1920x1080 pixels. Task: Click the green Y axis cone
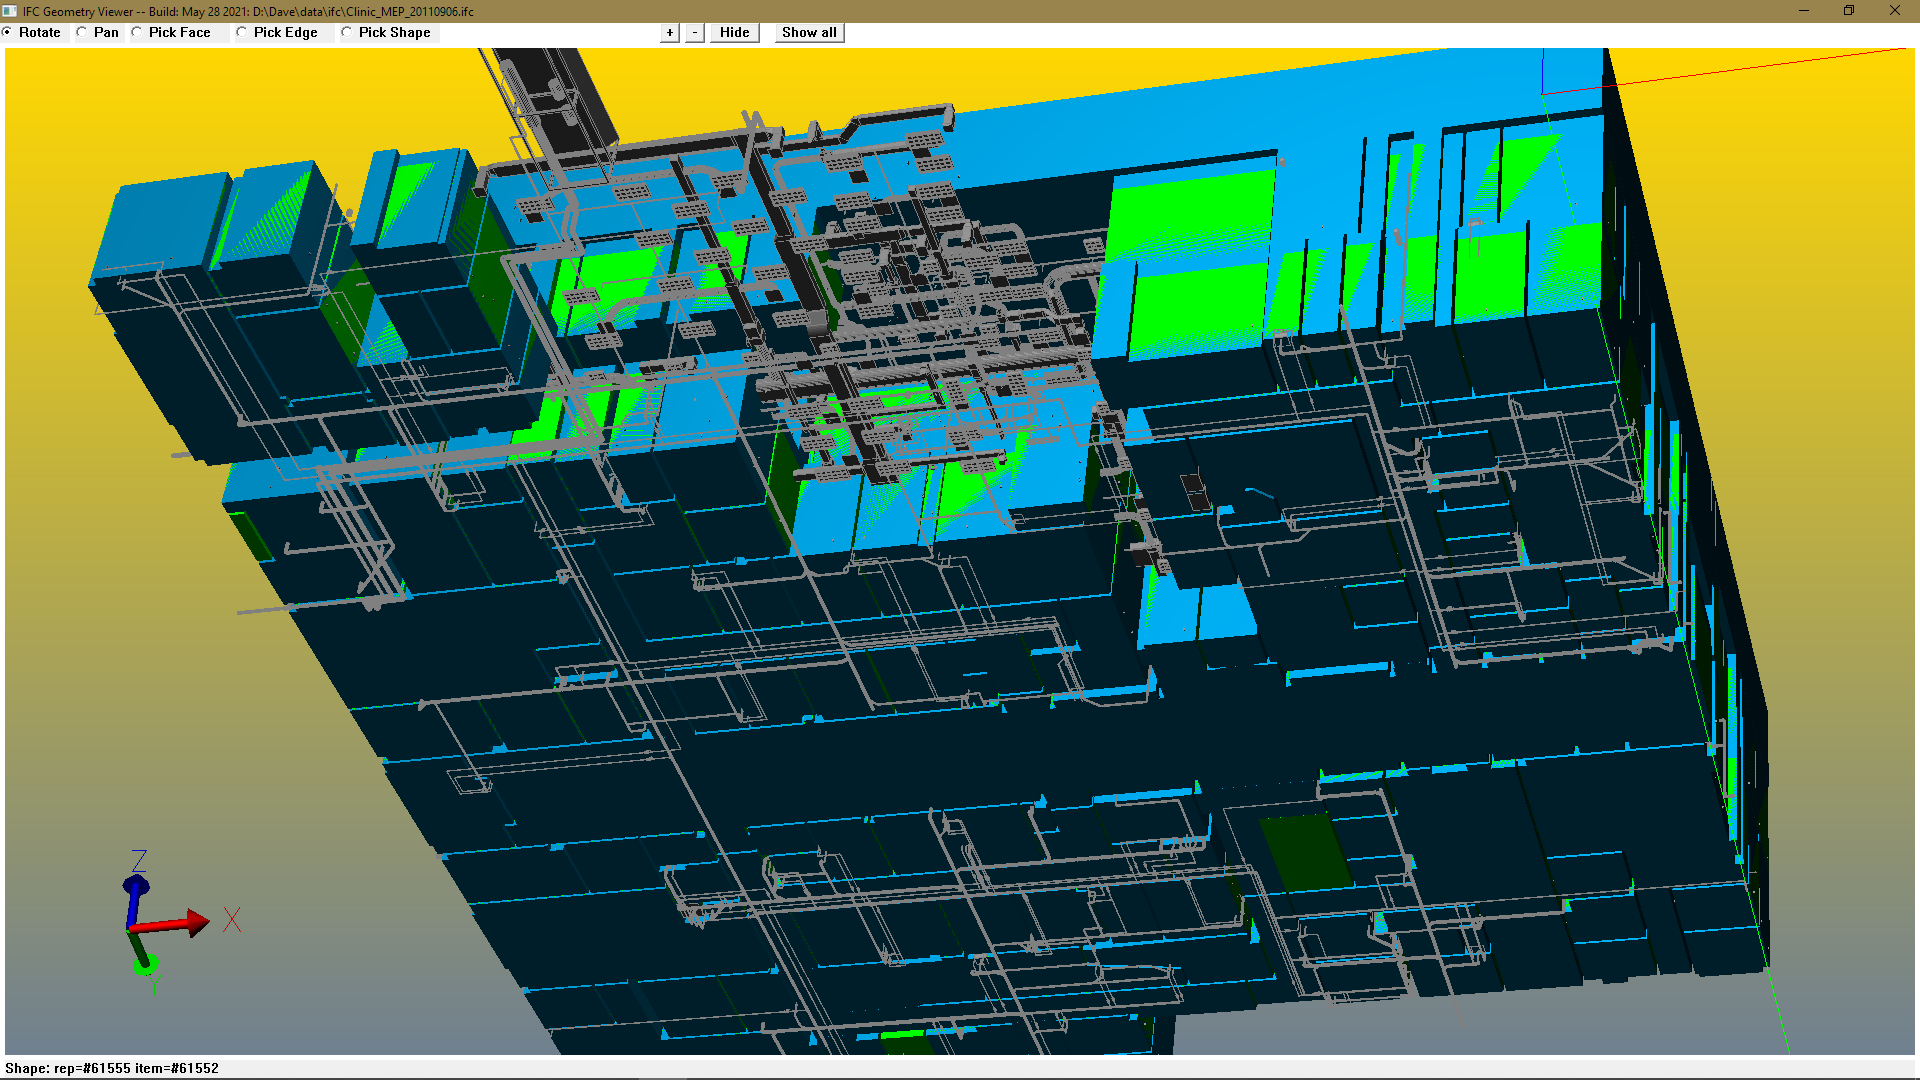(x=144, y=964)
